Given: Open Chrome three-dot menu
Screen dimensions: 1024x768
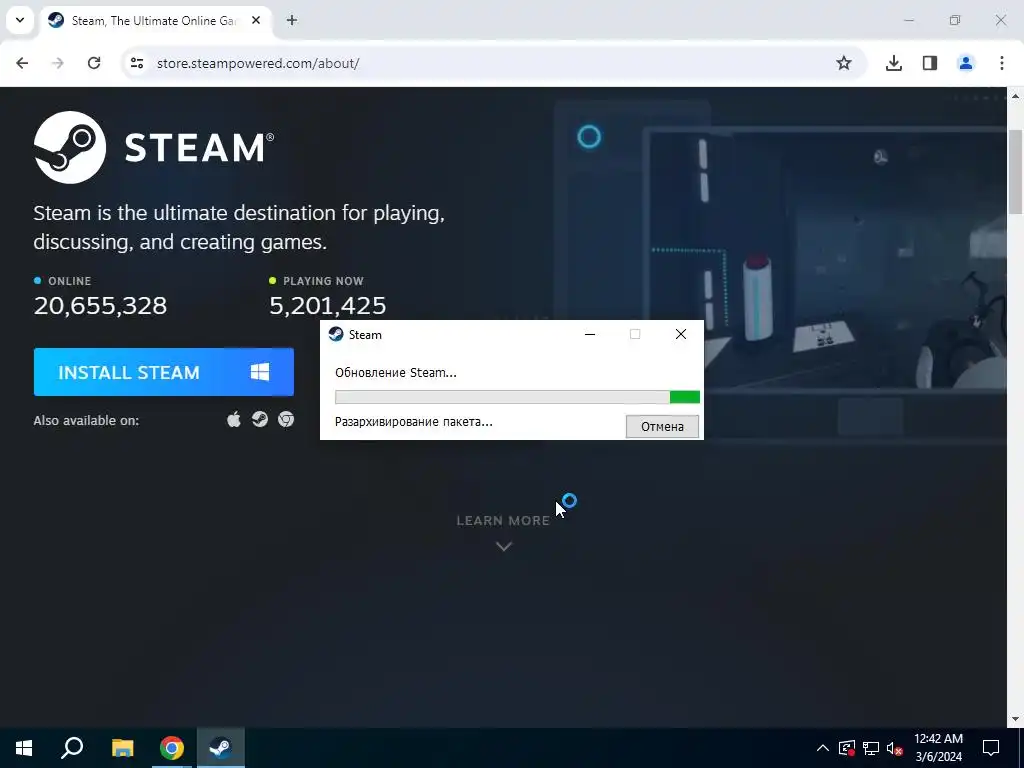Looking at the screenshot, I should pyautogui.click(x=1002, y=63).
